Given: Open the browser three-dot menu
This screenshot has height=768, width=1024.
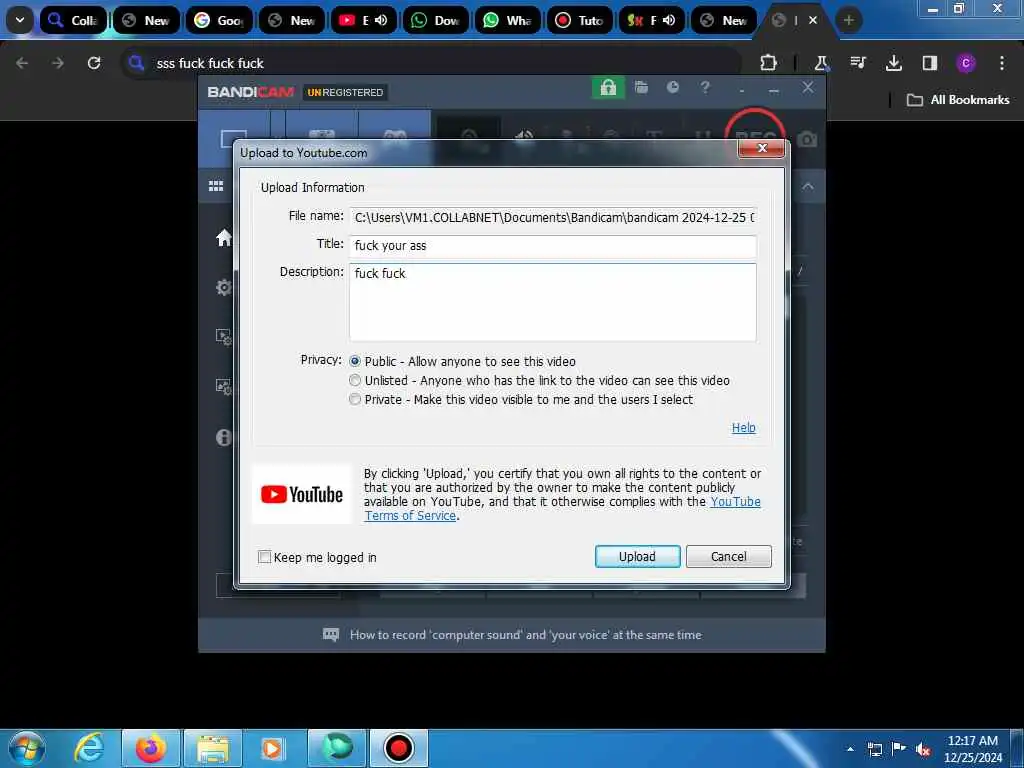Looking at the screenshot, I should coord(1002,63).
